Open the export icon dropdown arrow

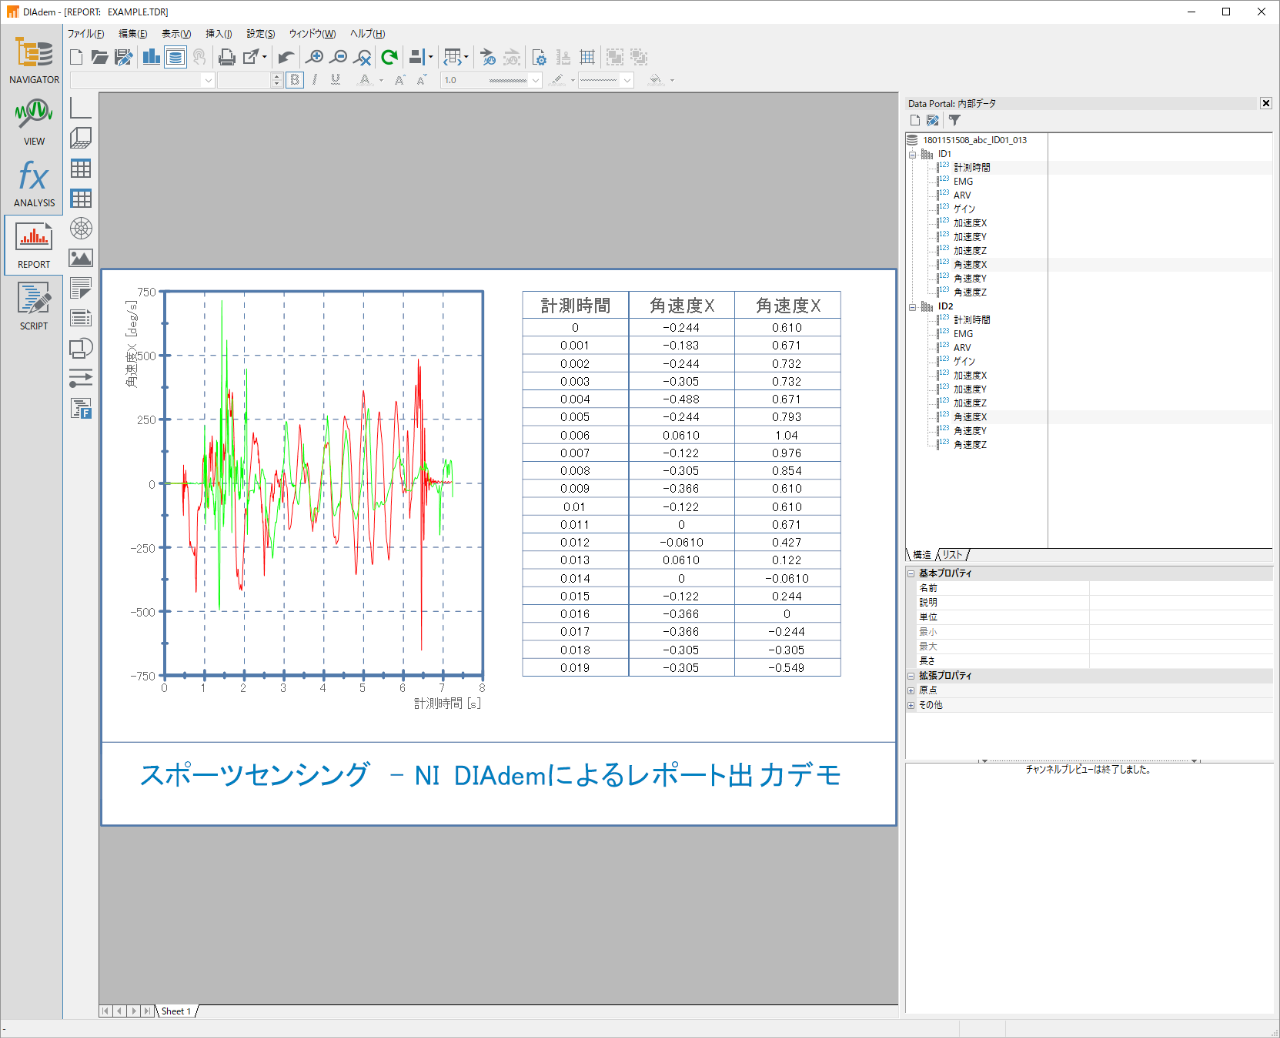pyautogui.click(x=264, y=57)
